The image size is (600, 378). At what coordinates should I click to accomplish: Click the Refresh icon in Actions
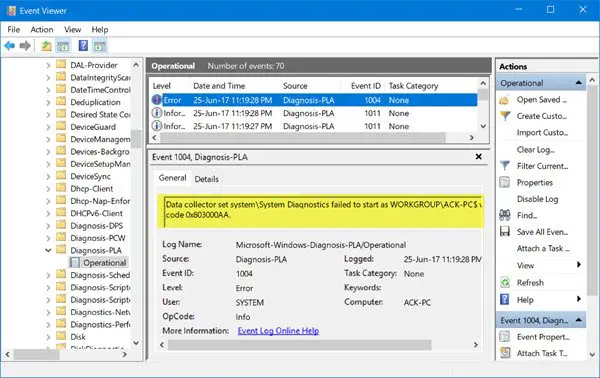(x=505, y=282)
